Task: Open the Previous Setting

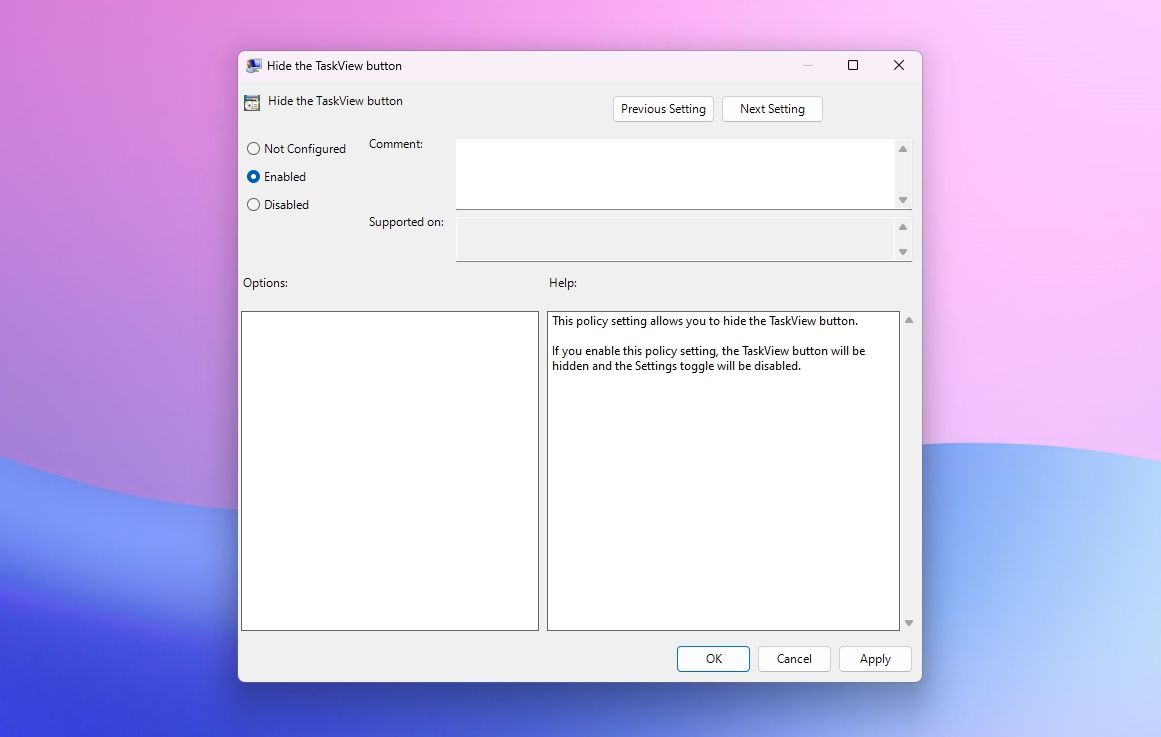Action: point(662,108)
